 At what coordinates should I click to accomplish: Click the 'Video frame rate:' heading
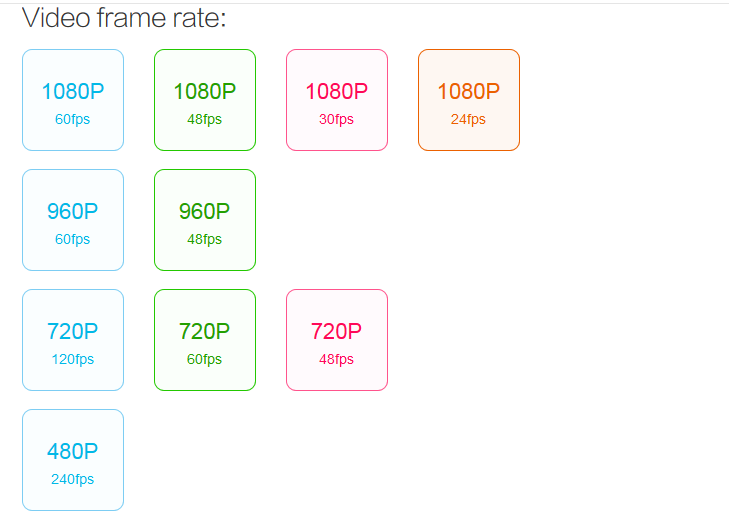[124, 18]
